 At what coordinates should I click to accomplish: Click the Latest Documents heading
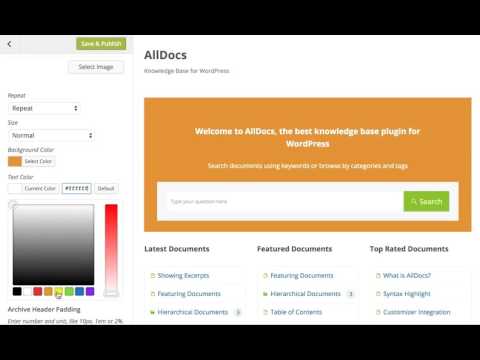(177, 249)
